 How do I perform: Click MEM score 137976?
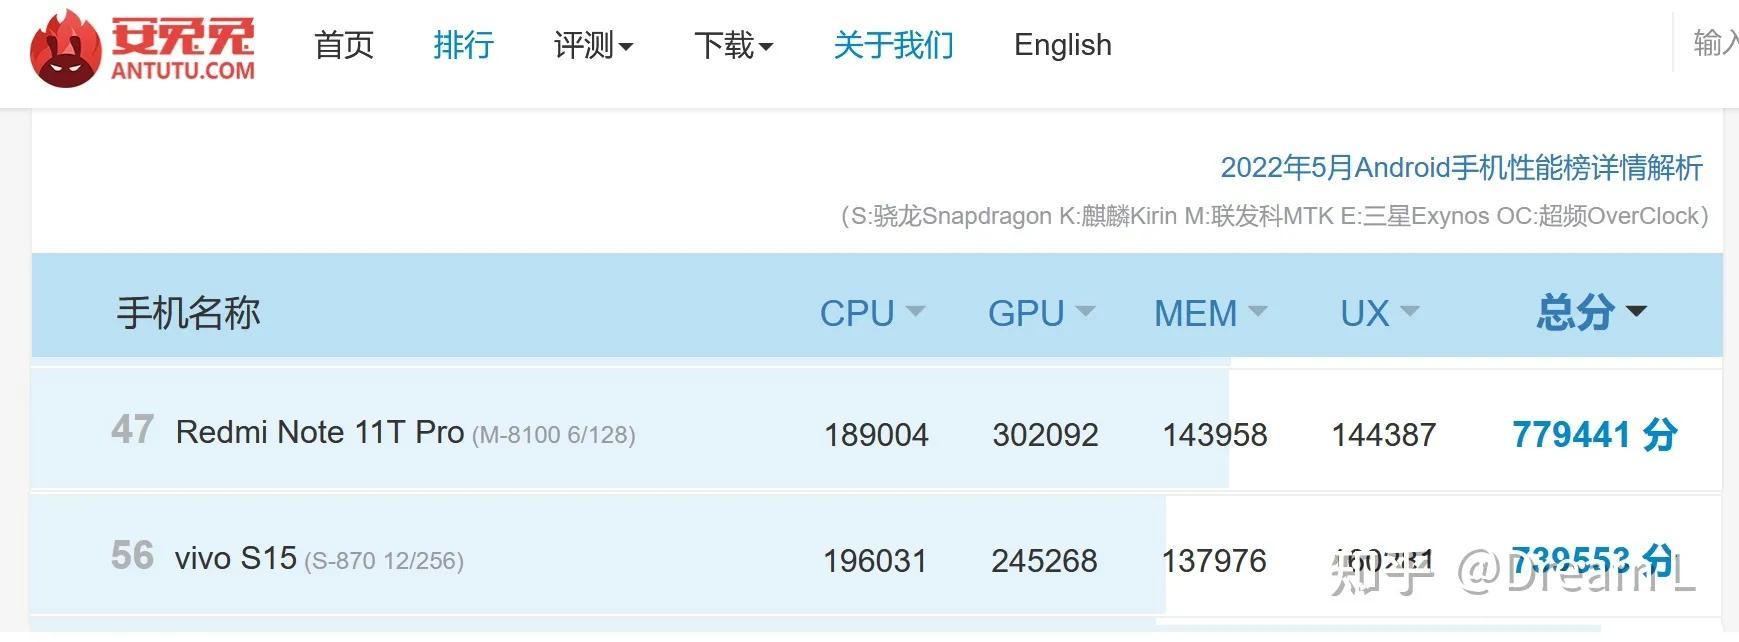[x=1213, y=561]
